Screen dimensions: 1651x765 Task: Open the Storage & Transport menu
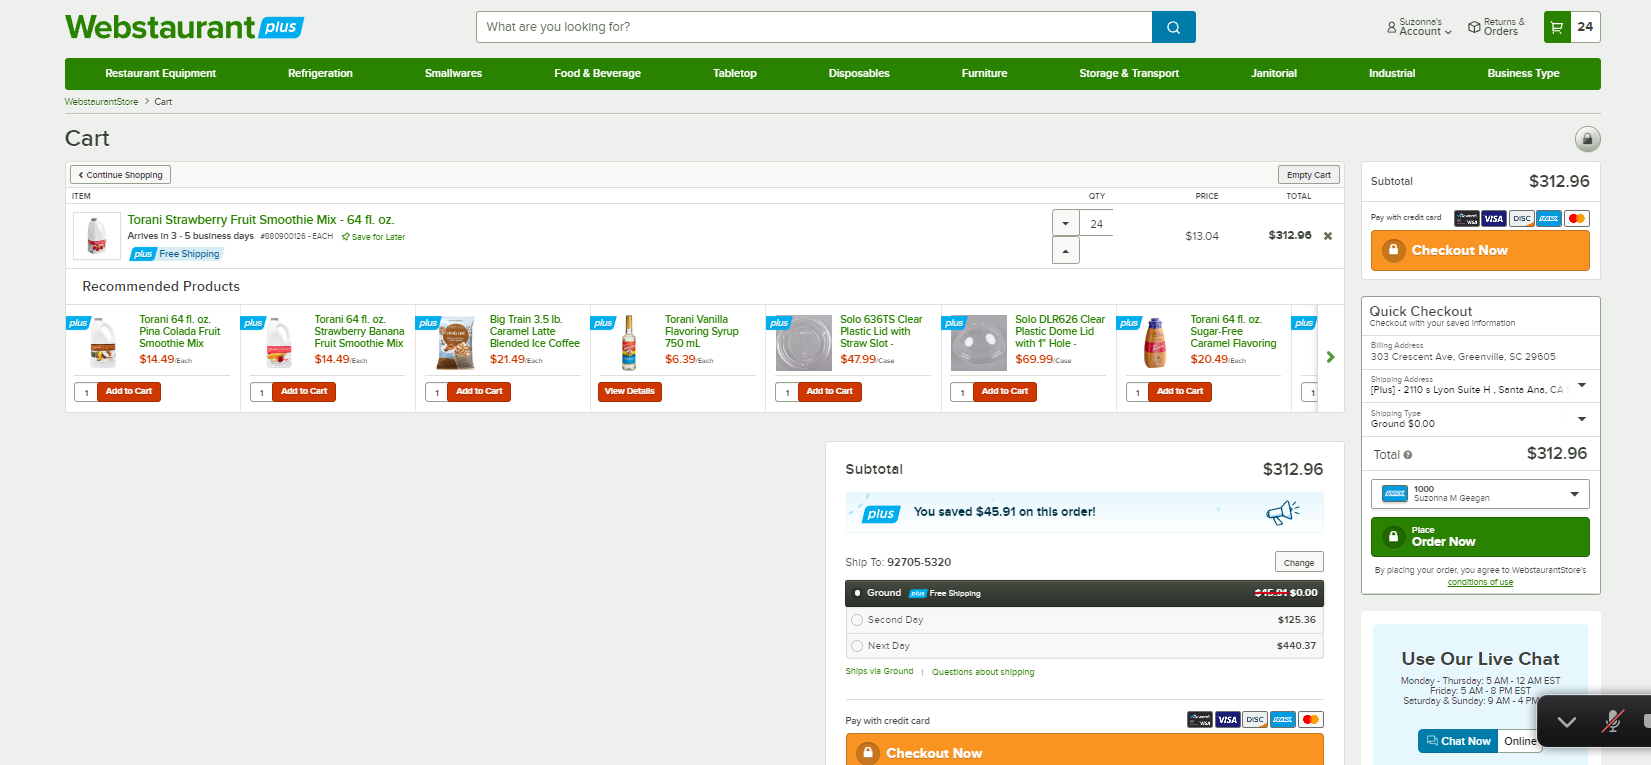(1129, 74)
